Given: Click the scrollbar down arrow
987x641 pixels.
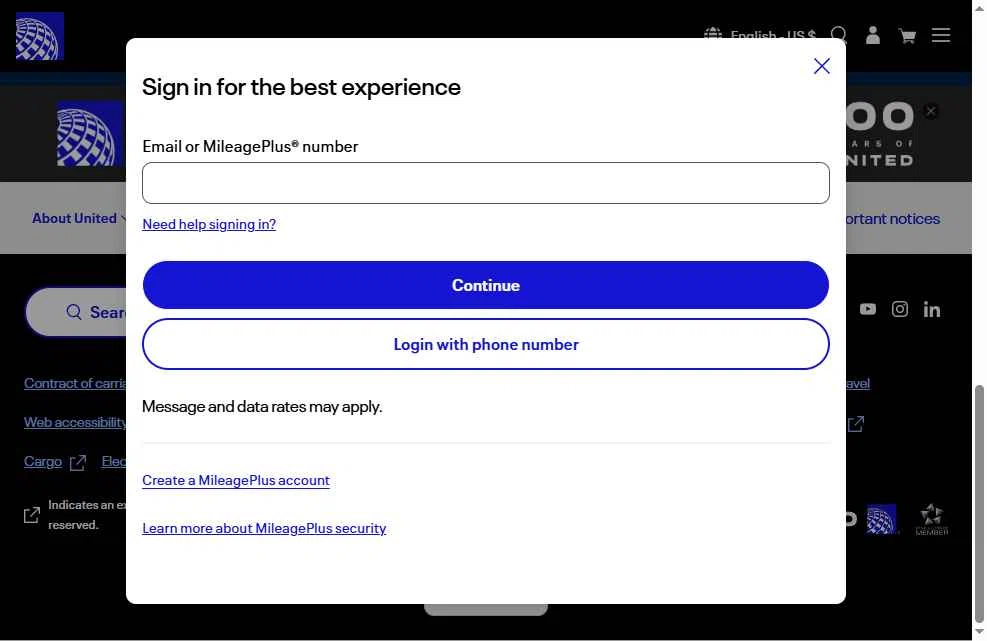Looking at the screenshot, I should [x=979, y=632].
